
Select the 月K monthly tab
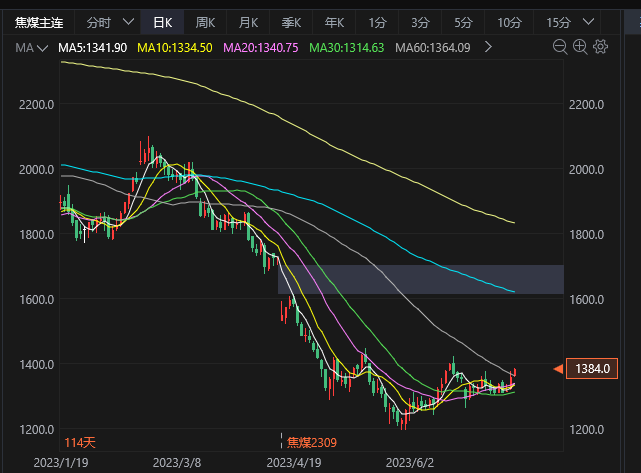pos(247,22)
